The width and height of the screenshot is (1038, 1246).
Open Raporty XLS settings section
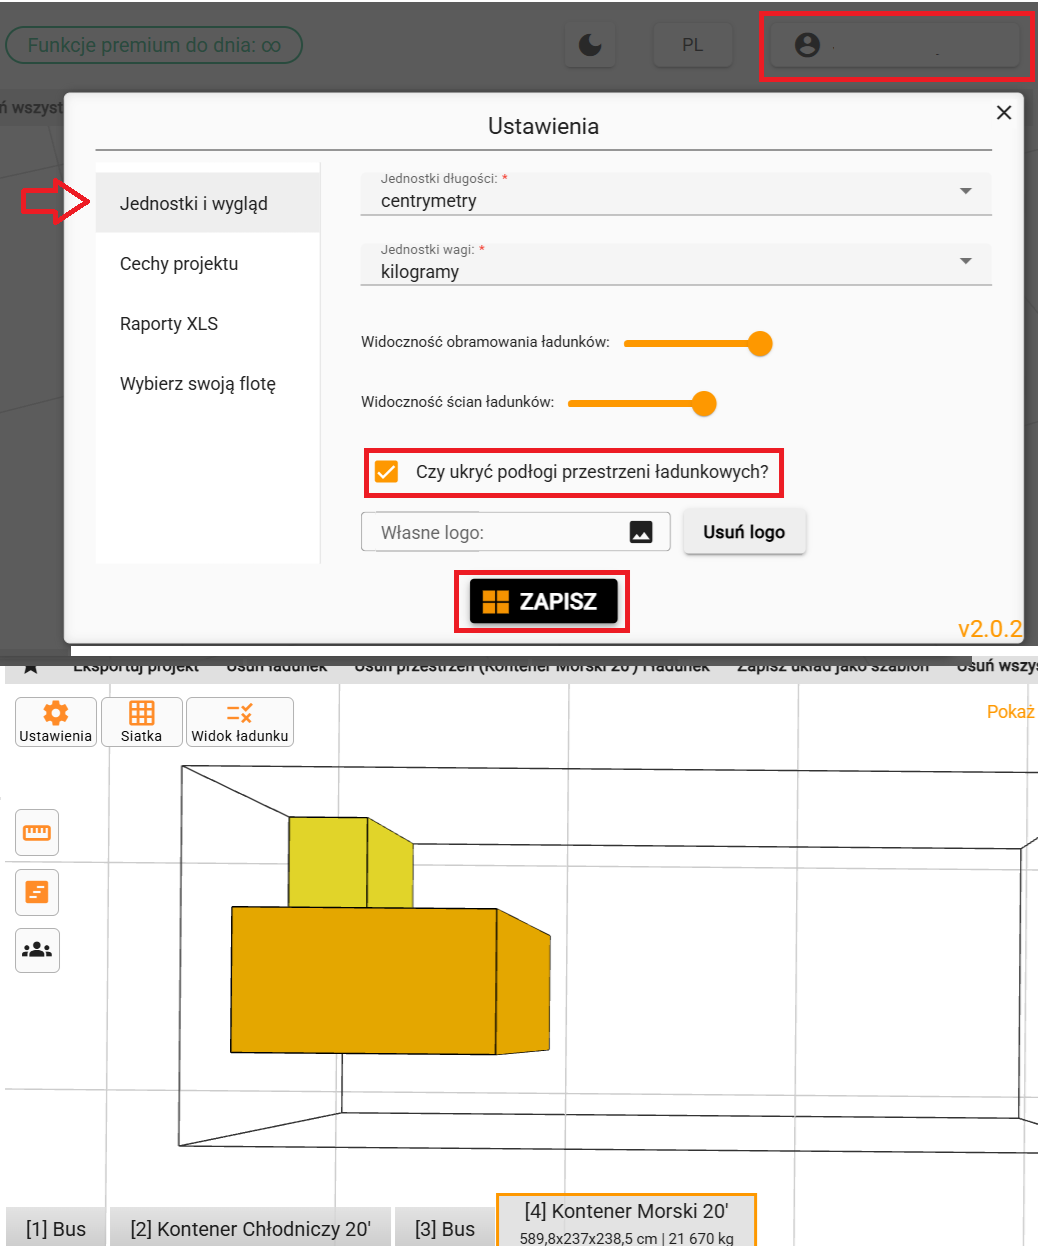point(169,324)
